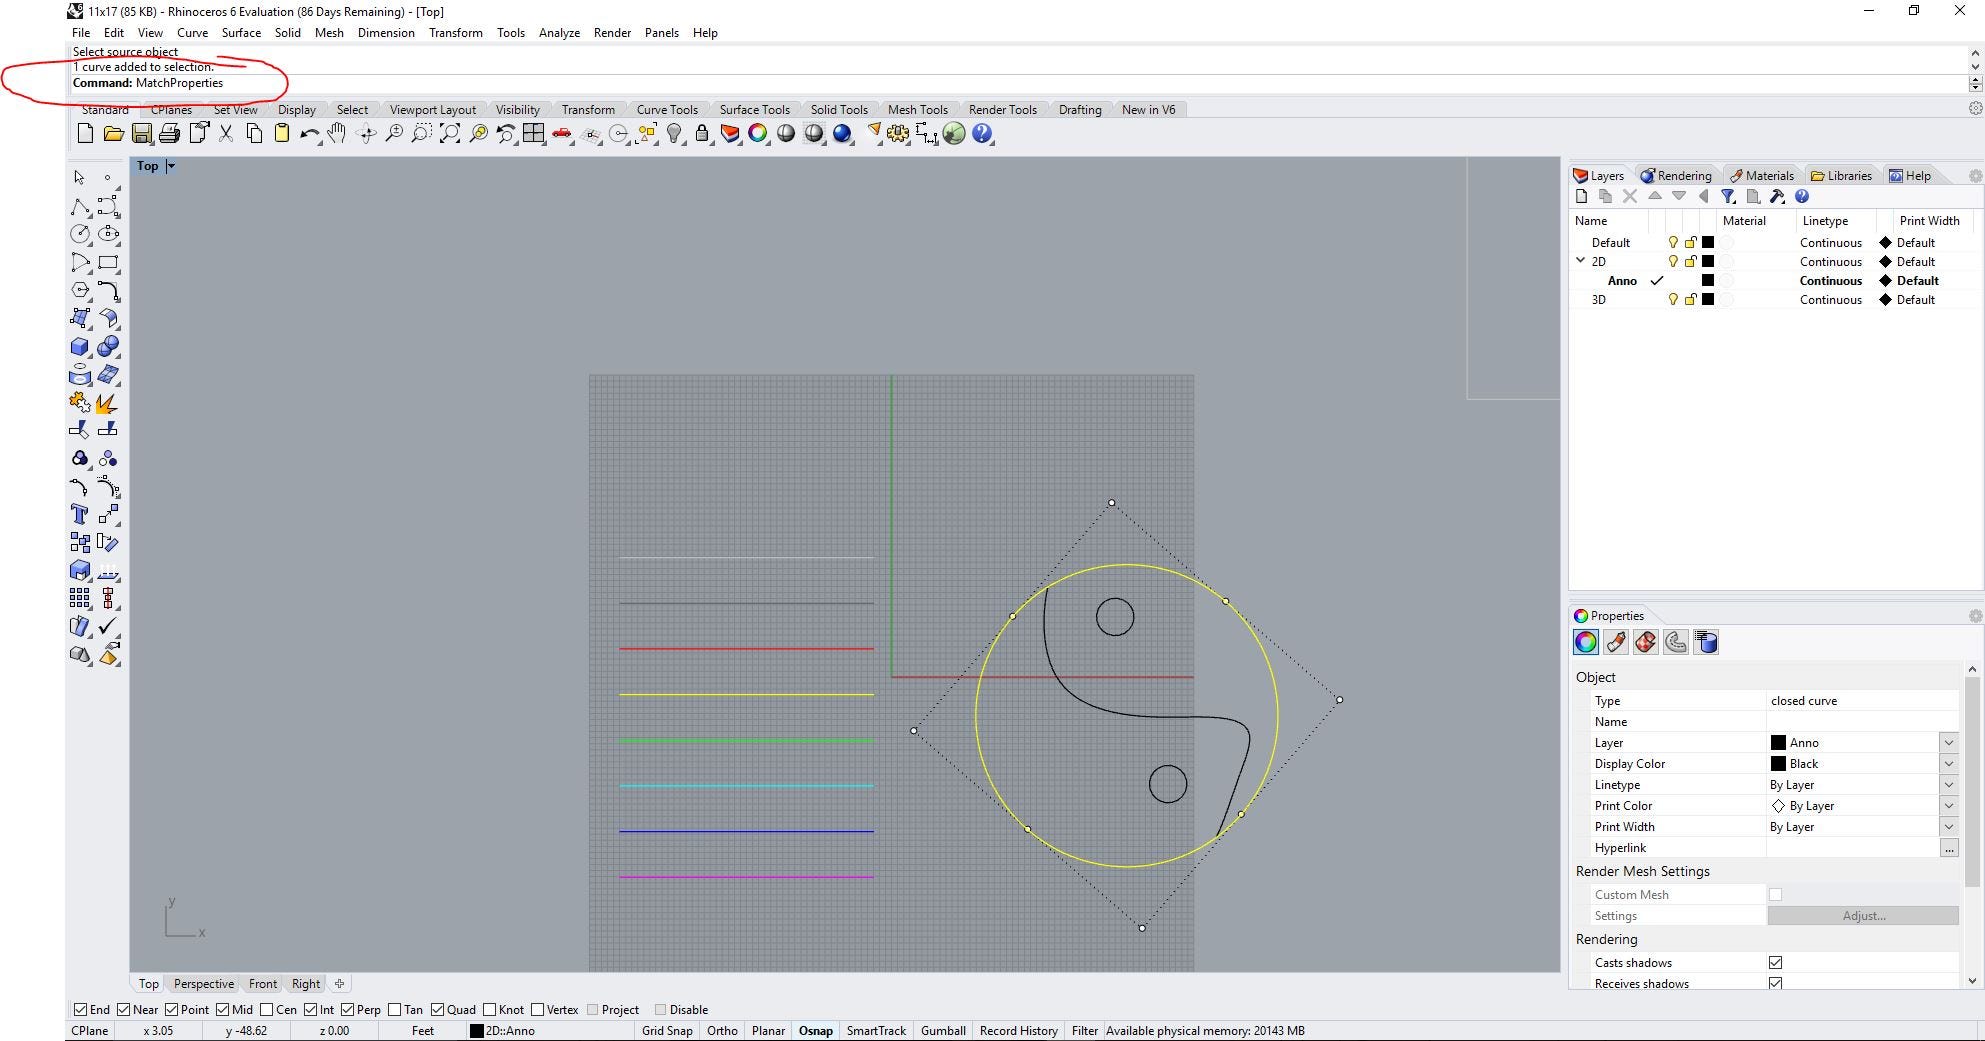Open the Linetype dropdown in Properties
The height and width of the screenshot is (1041, 1985).
click(x=1948, y=784)
